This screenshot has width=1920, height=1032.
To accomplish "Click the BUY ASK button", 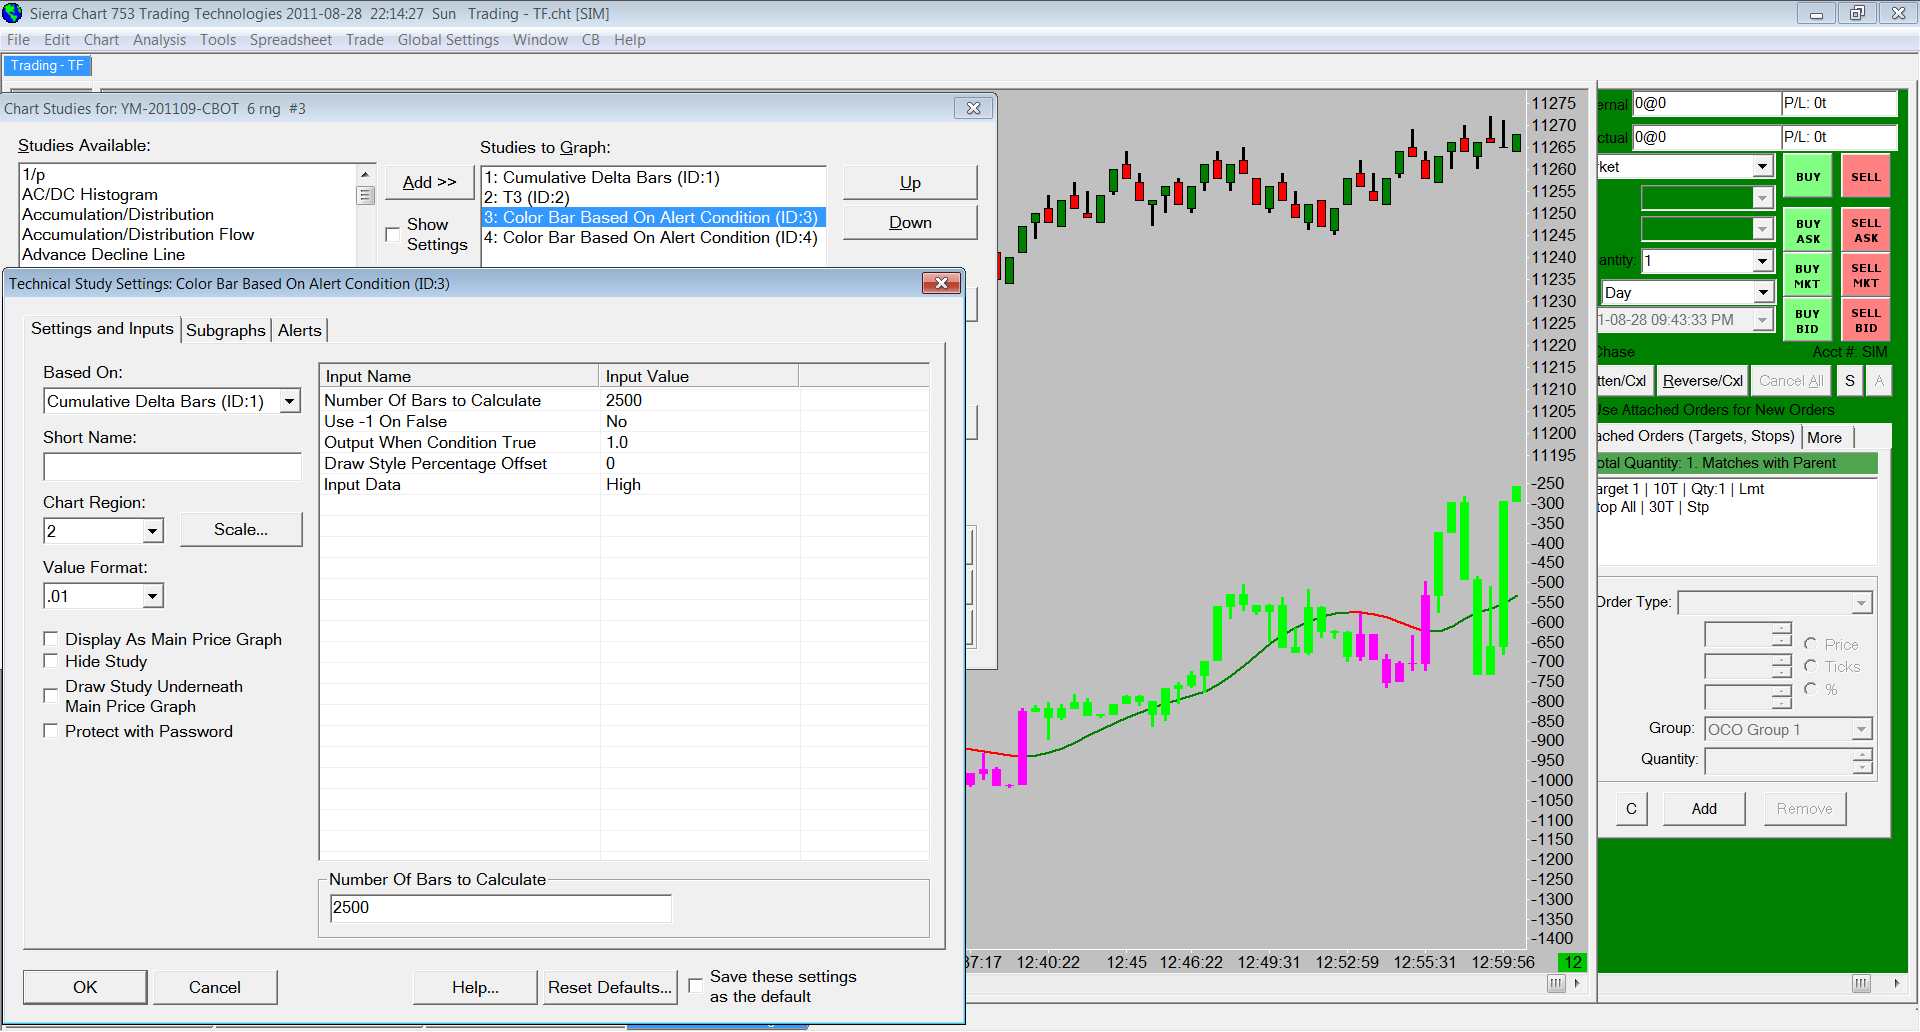I will (1808, 231).
